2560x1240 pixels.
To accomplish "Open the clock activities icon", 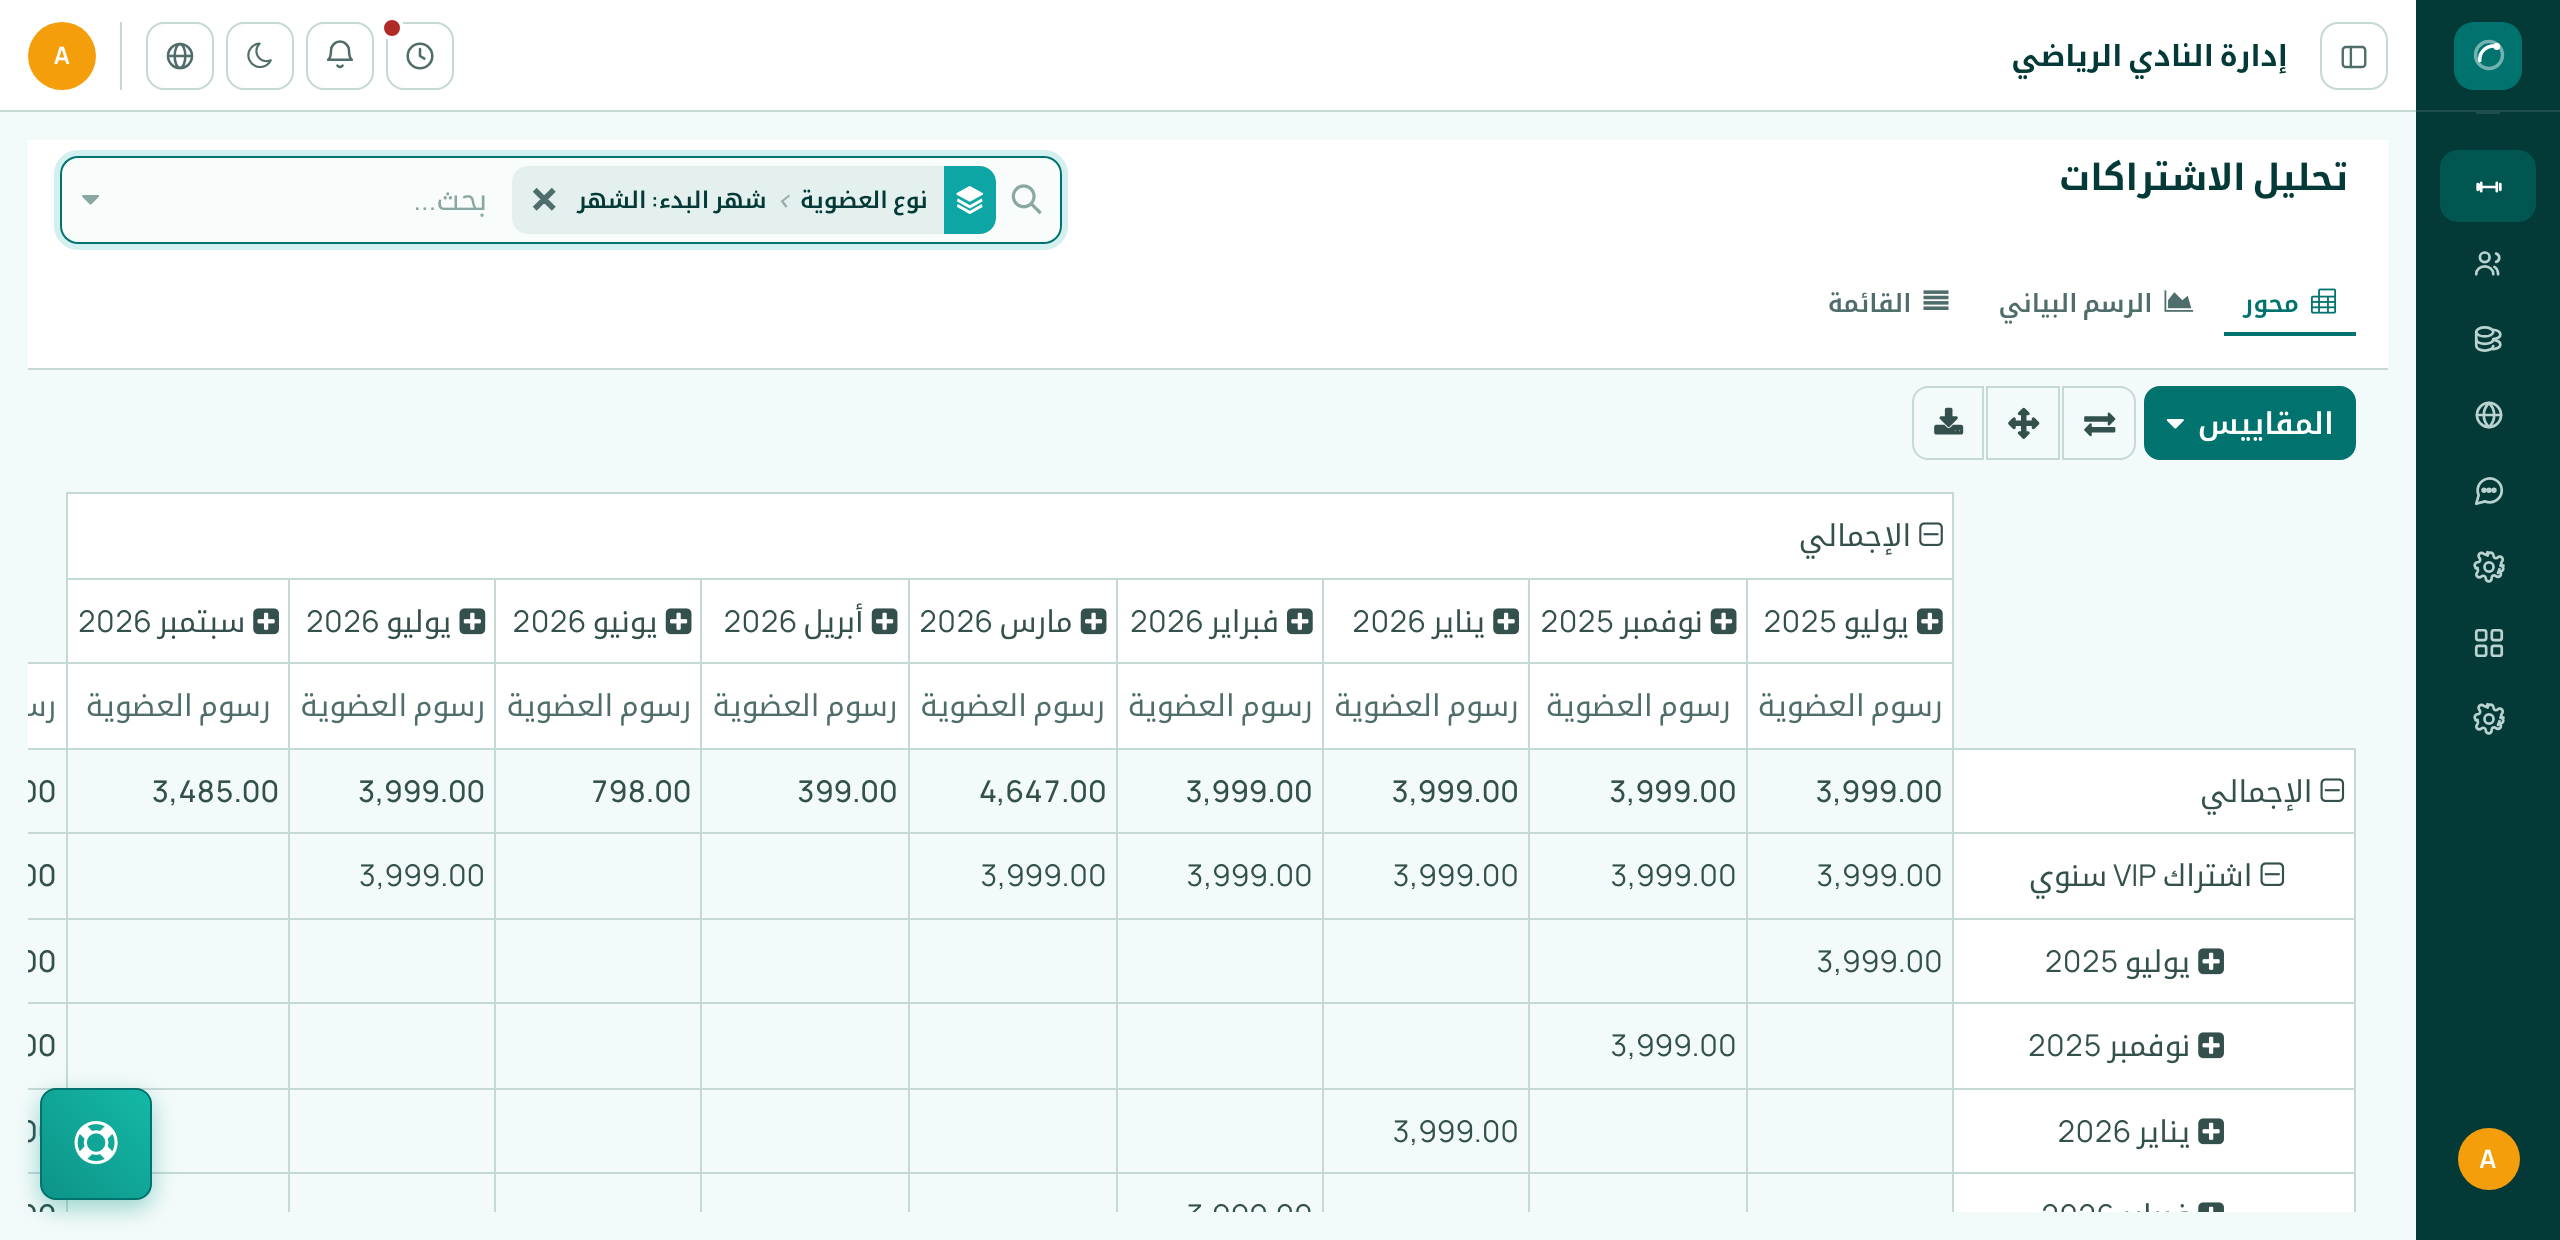I will coord(420,56).
